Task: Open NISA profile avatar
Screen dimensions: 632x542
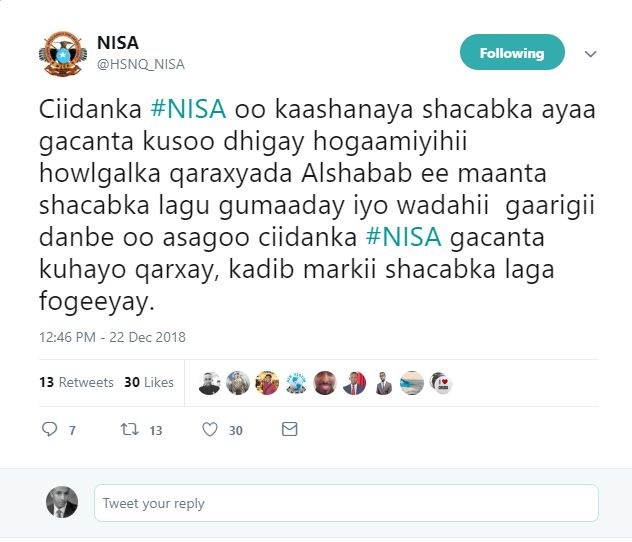Action: click(x=61, y=54)
